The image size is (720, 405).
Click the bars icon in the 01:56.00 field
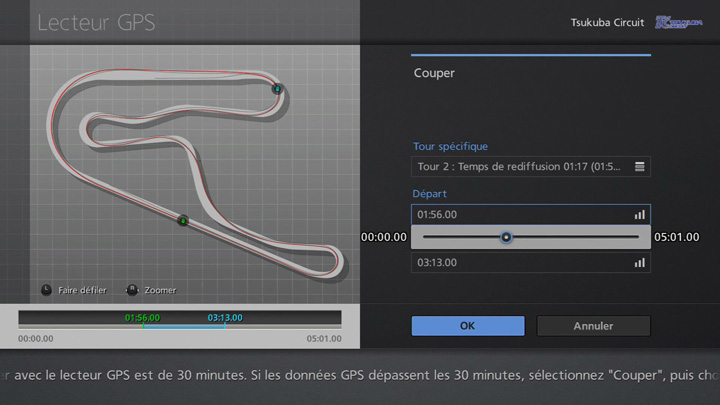(639, 215)
